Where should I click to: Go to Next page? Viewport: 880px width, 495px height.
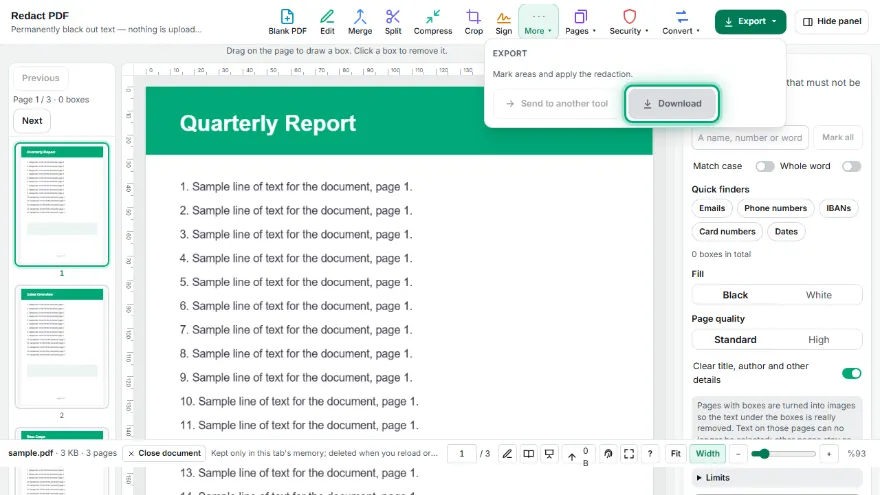coord(32,121)
